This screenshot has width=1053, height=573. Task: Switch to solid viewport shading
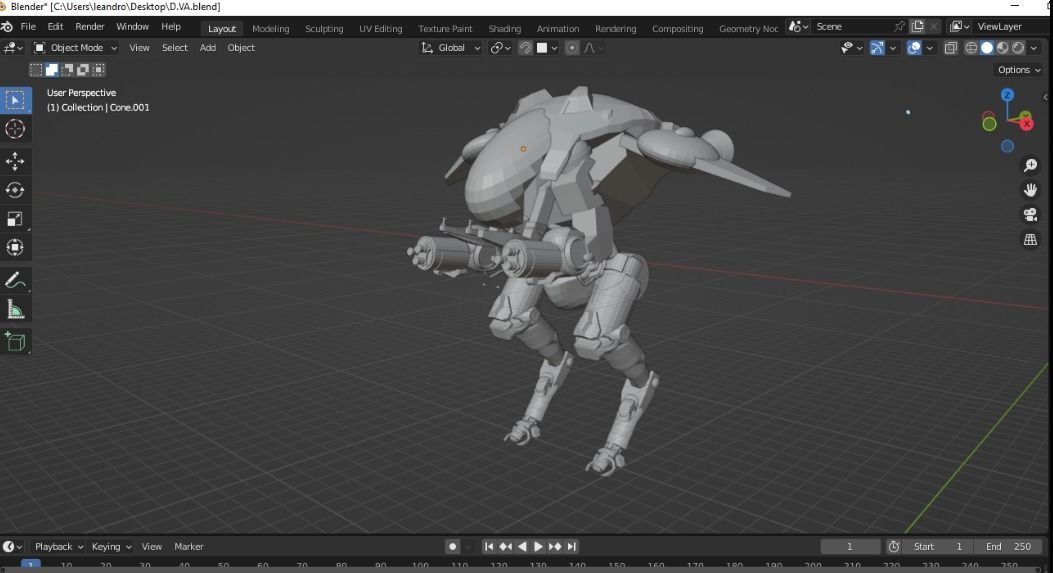point(987,48)
